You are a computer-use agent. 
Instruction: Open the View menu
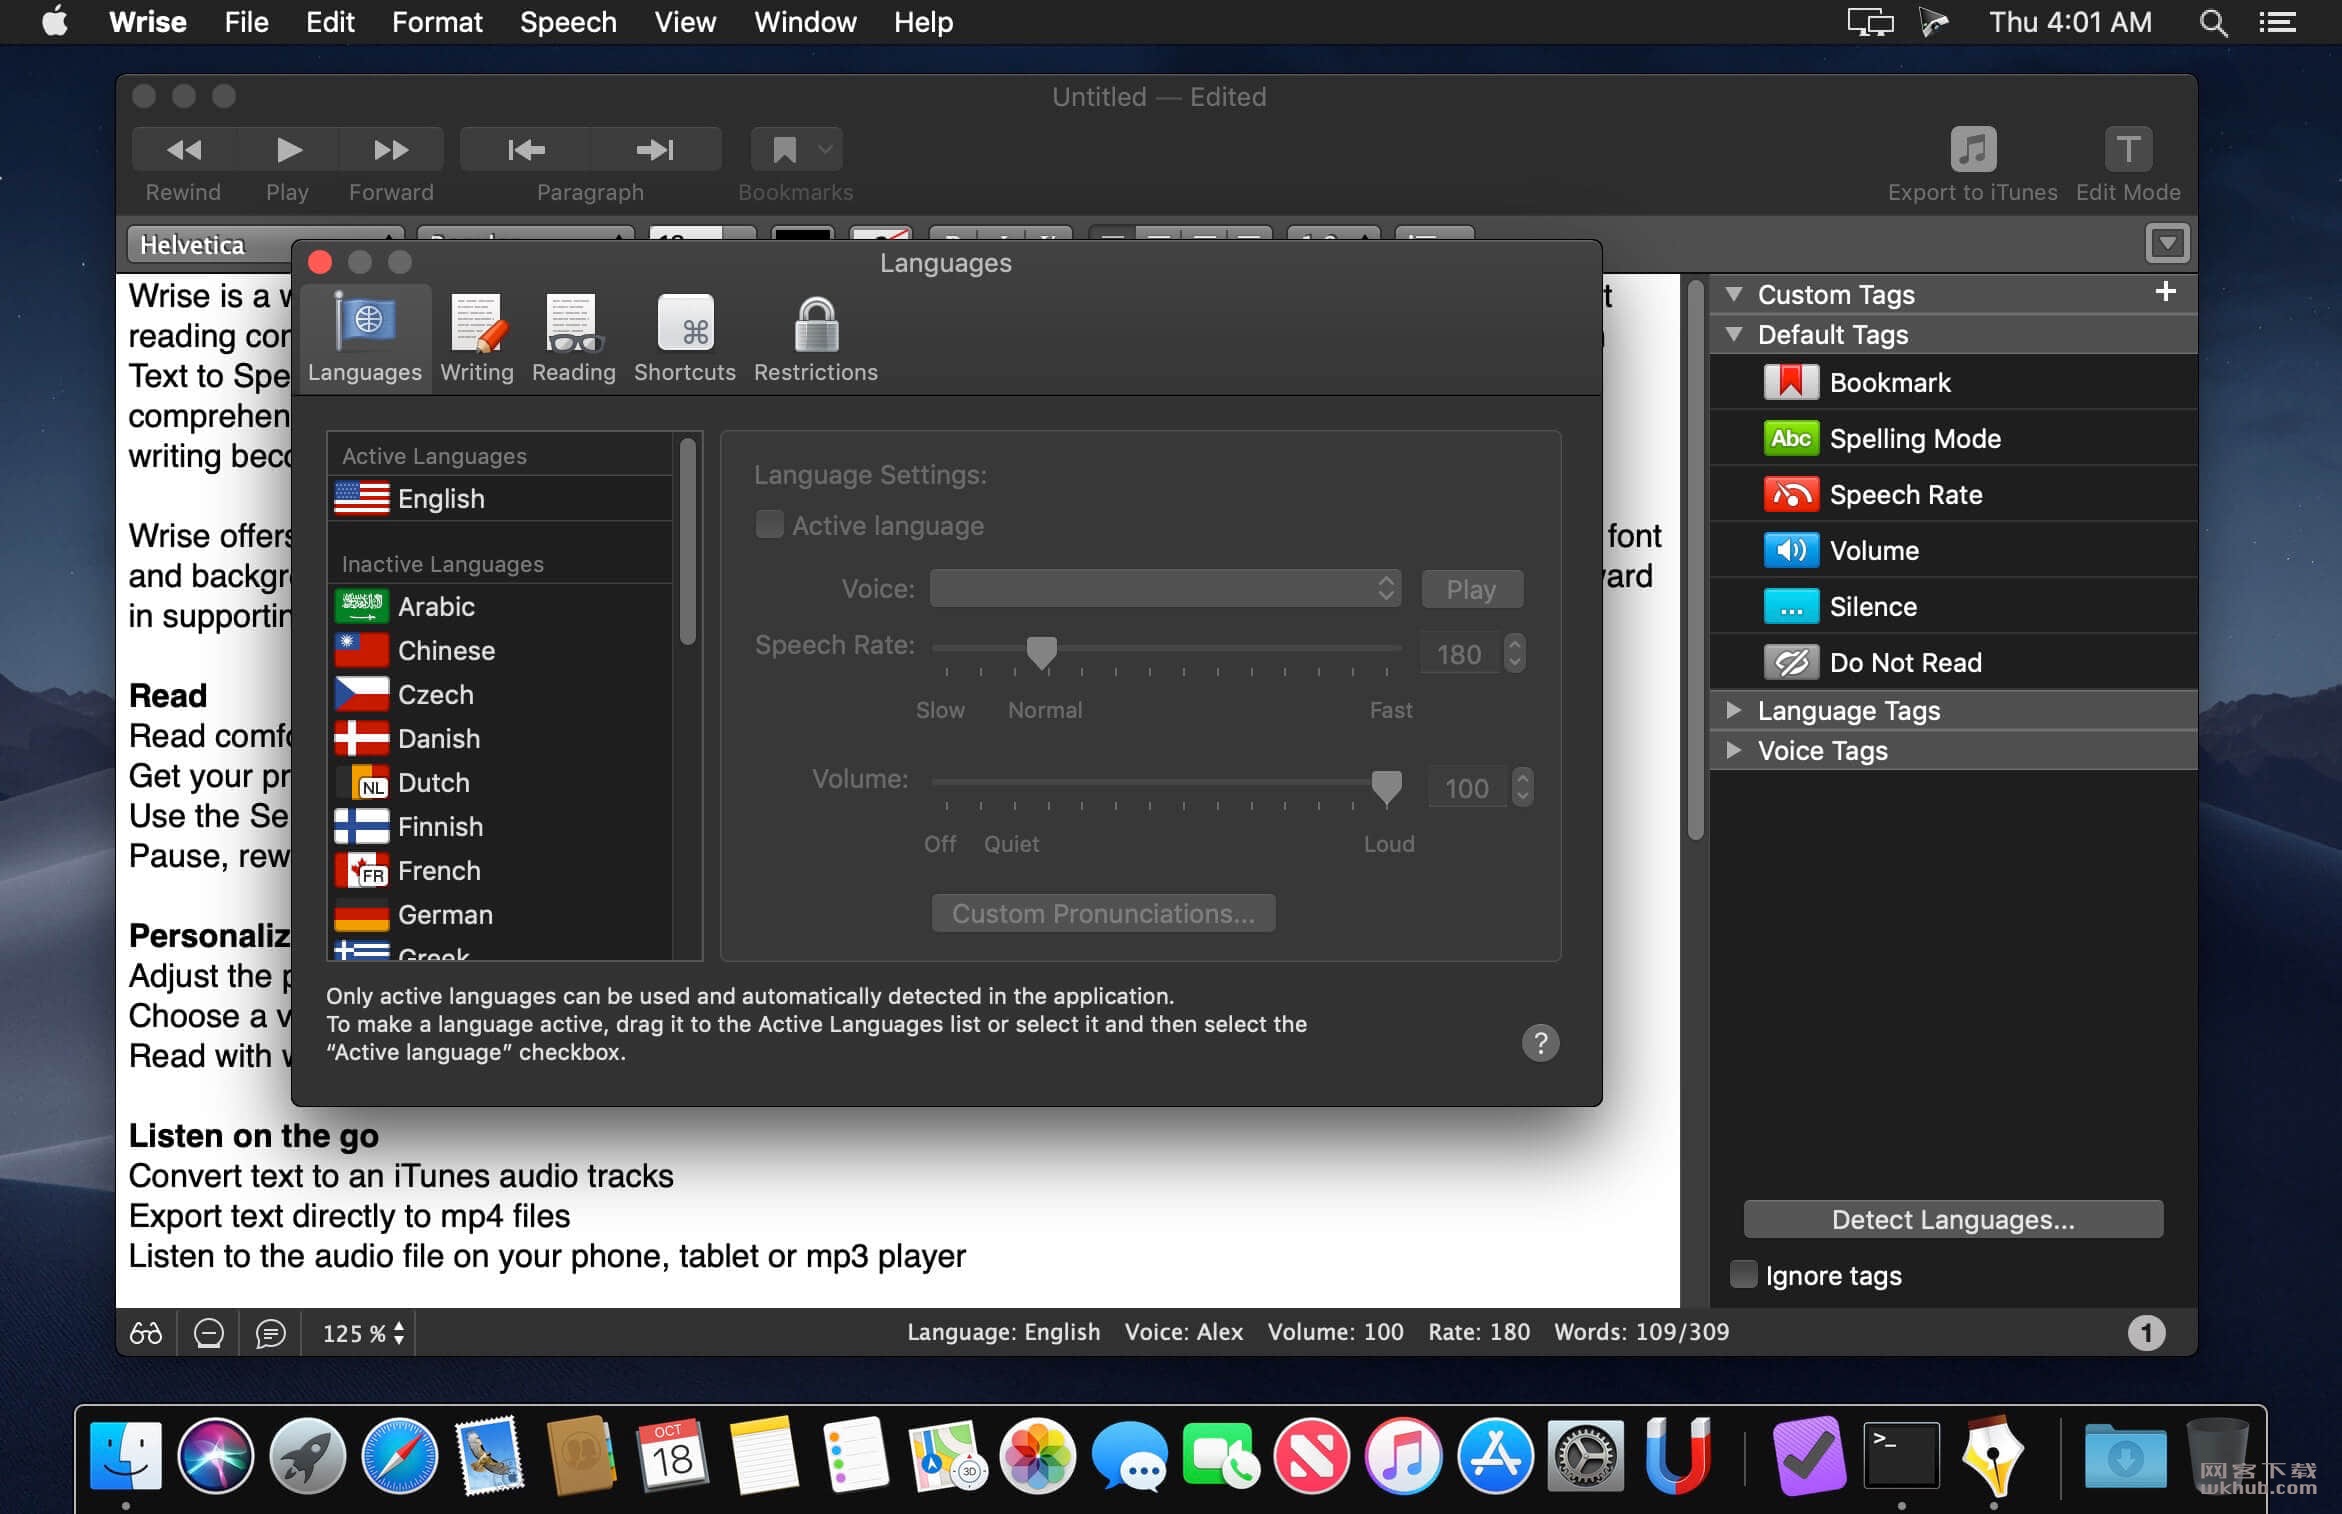pyautogui.click(x=685, y=22)
